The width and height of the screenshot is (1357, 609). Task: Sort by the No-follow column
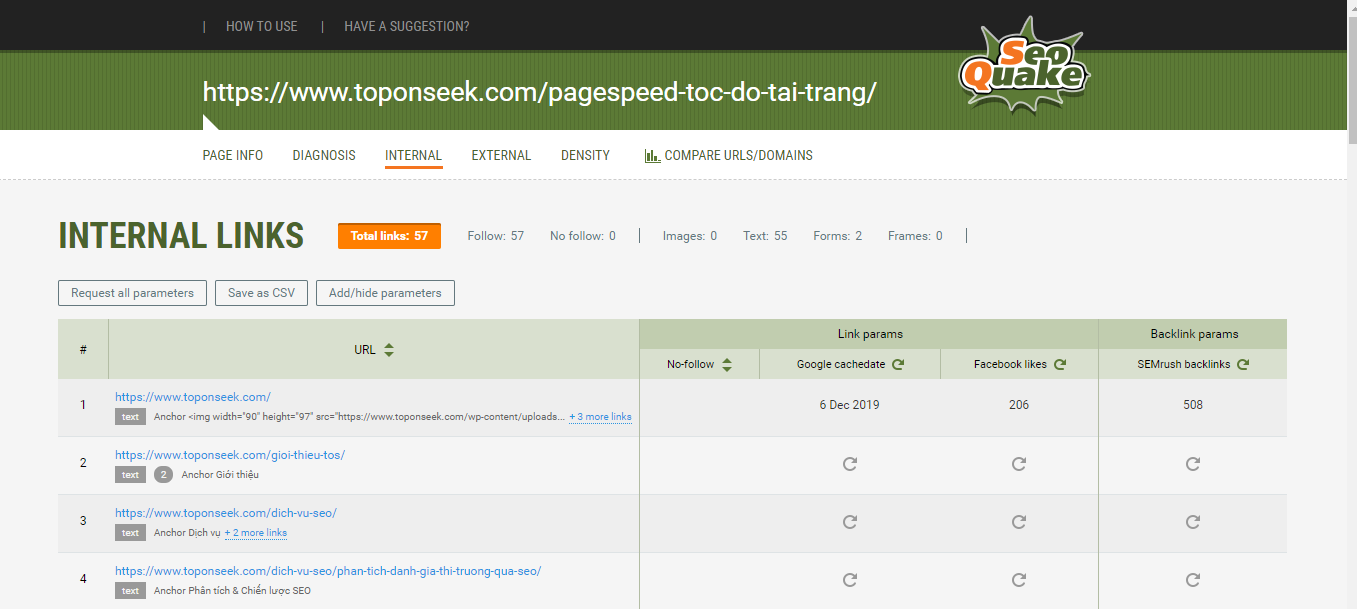tap(727, 365)
